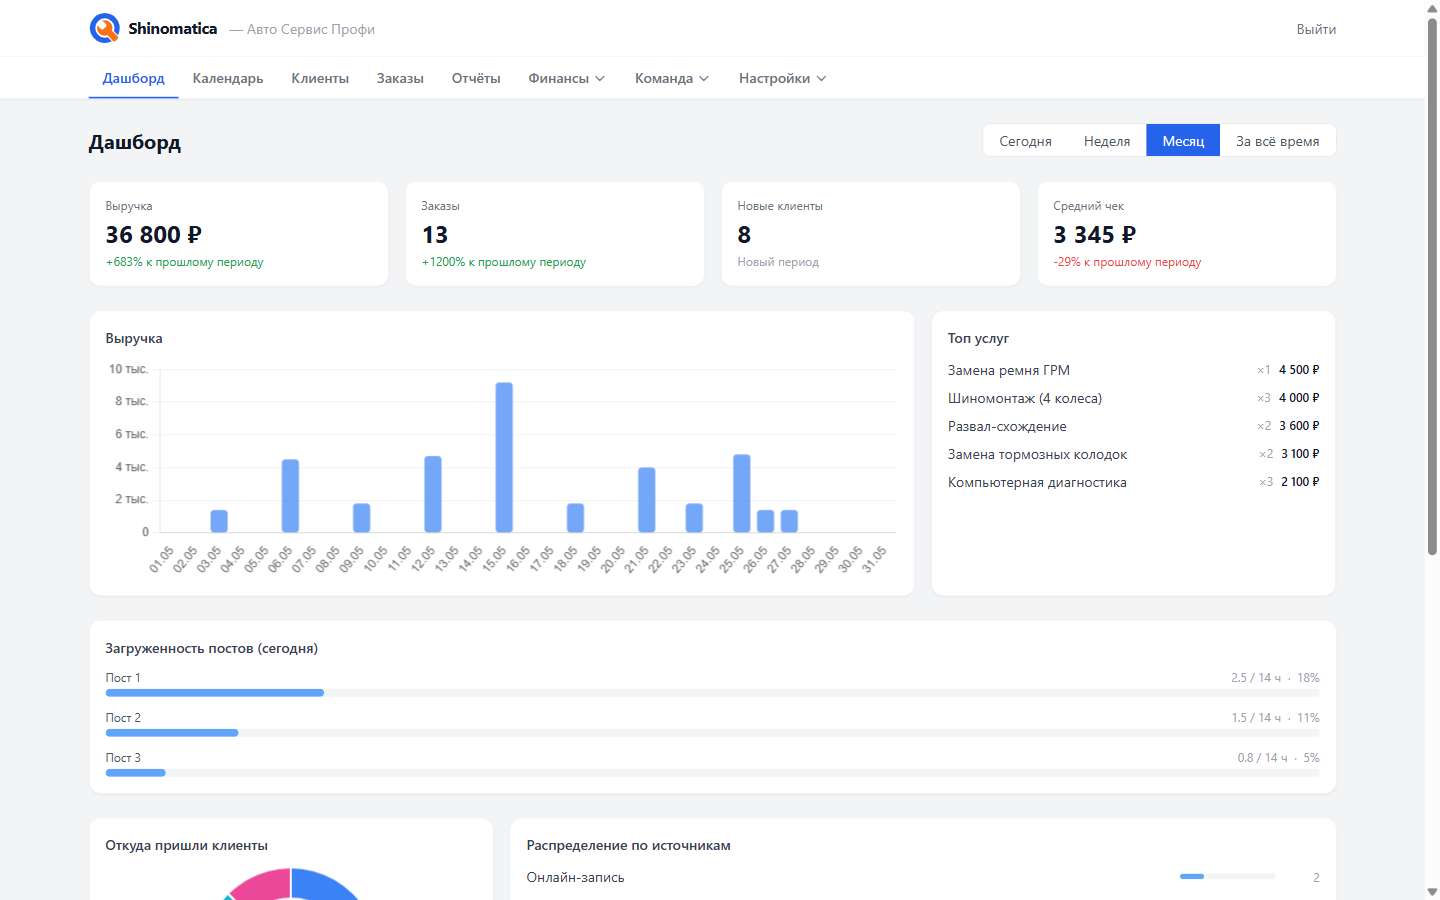Click the Новые клиенты card value "8"

744,235
